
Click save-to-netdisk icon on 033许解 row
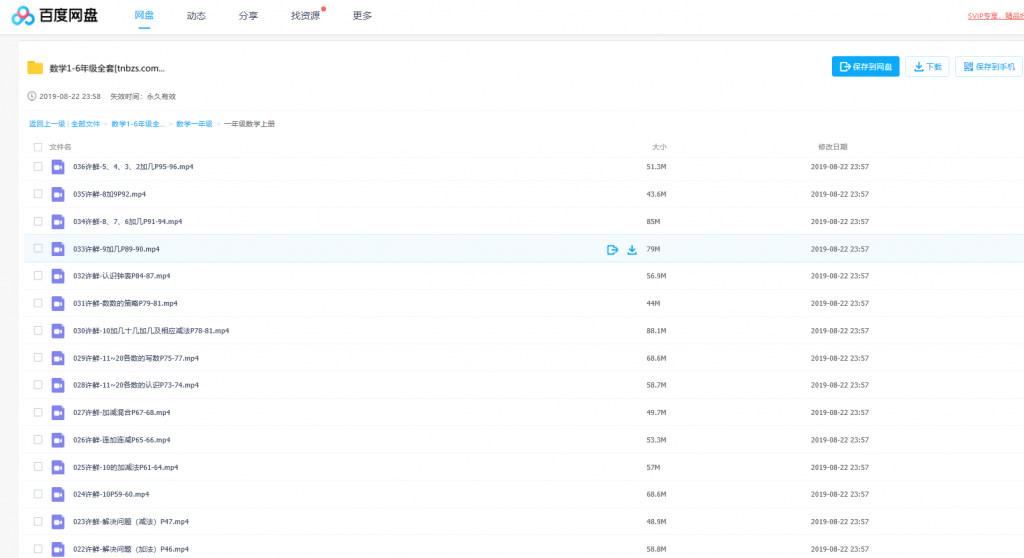(x=612, y=249)
